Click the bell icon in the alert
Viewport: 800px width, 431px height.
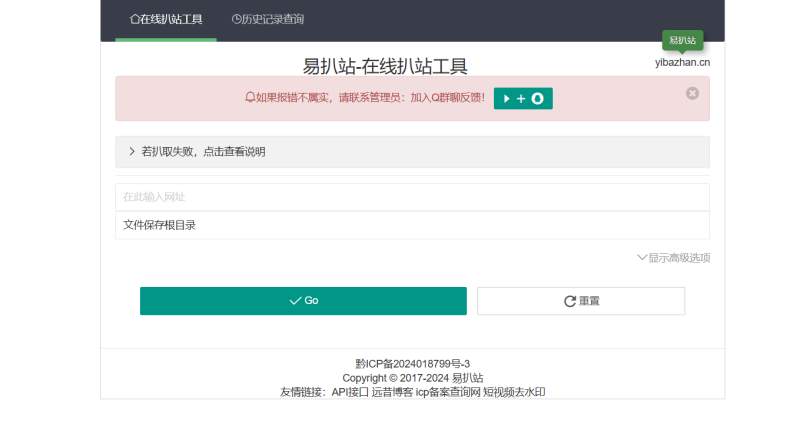pyautogui.click(x=250, y=97)
